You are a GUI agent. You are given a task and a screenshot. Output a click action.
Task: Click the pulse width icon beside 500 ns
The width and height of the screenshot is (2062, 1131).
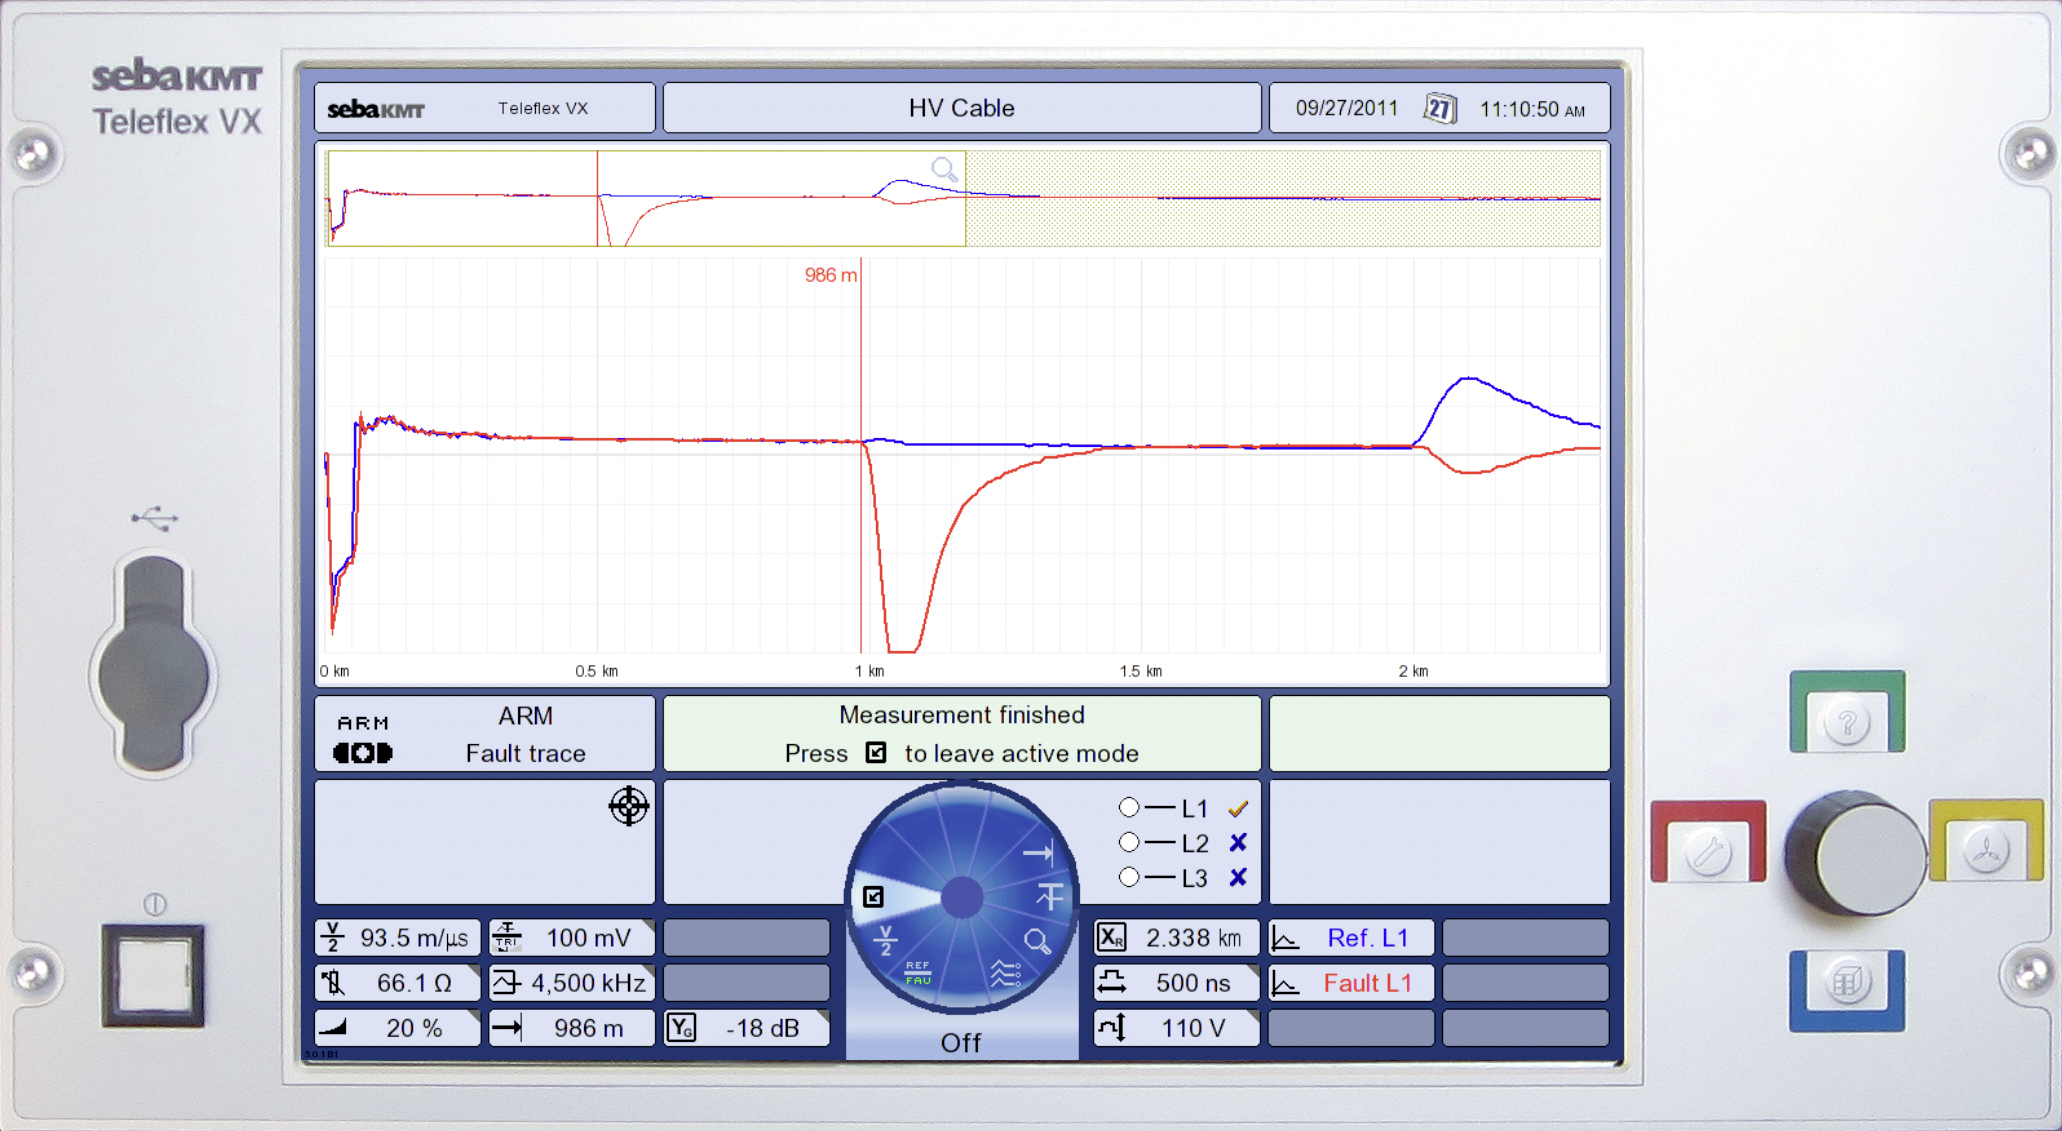1111,982
